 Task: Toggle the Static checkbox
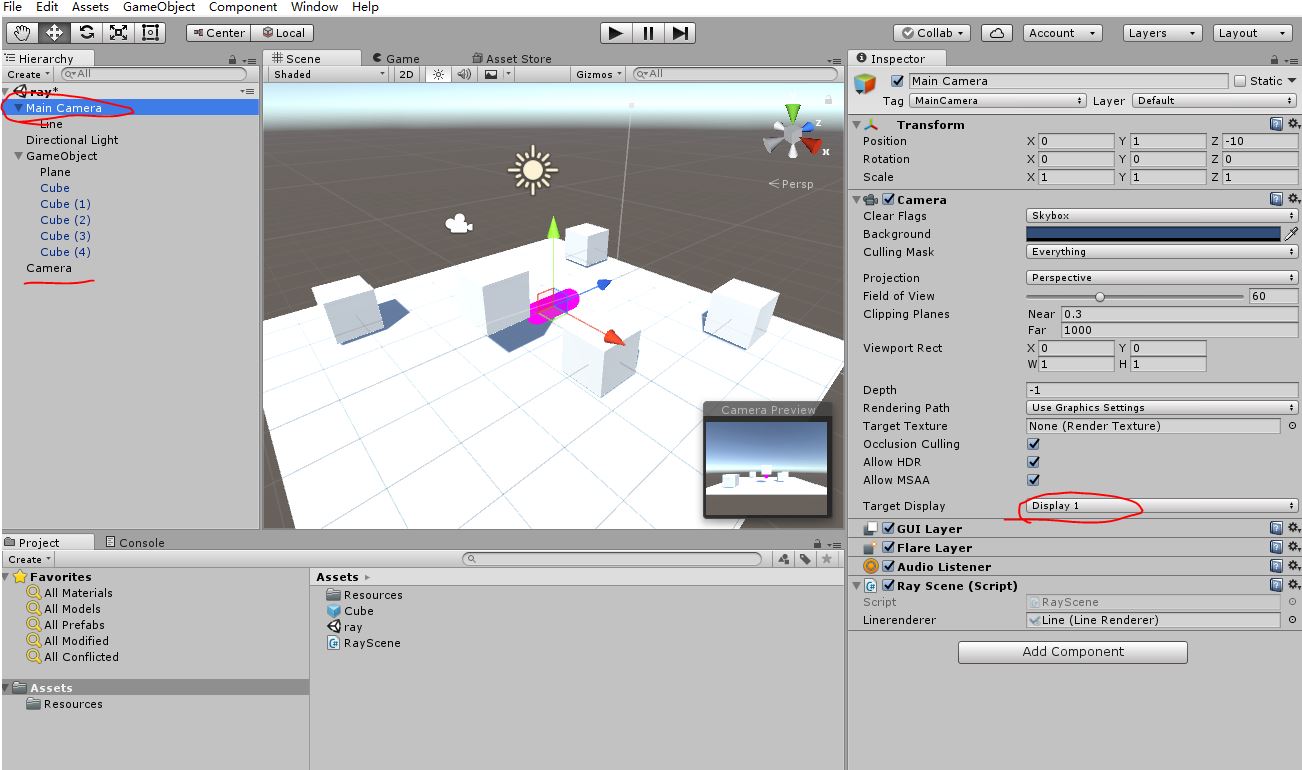1240,81
